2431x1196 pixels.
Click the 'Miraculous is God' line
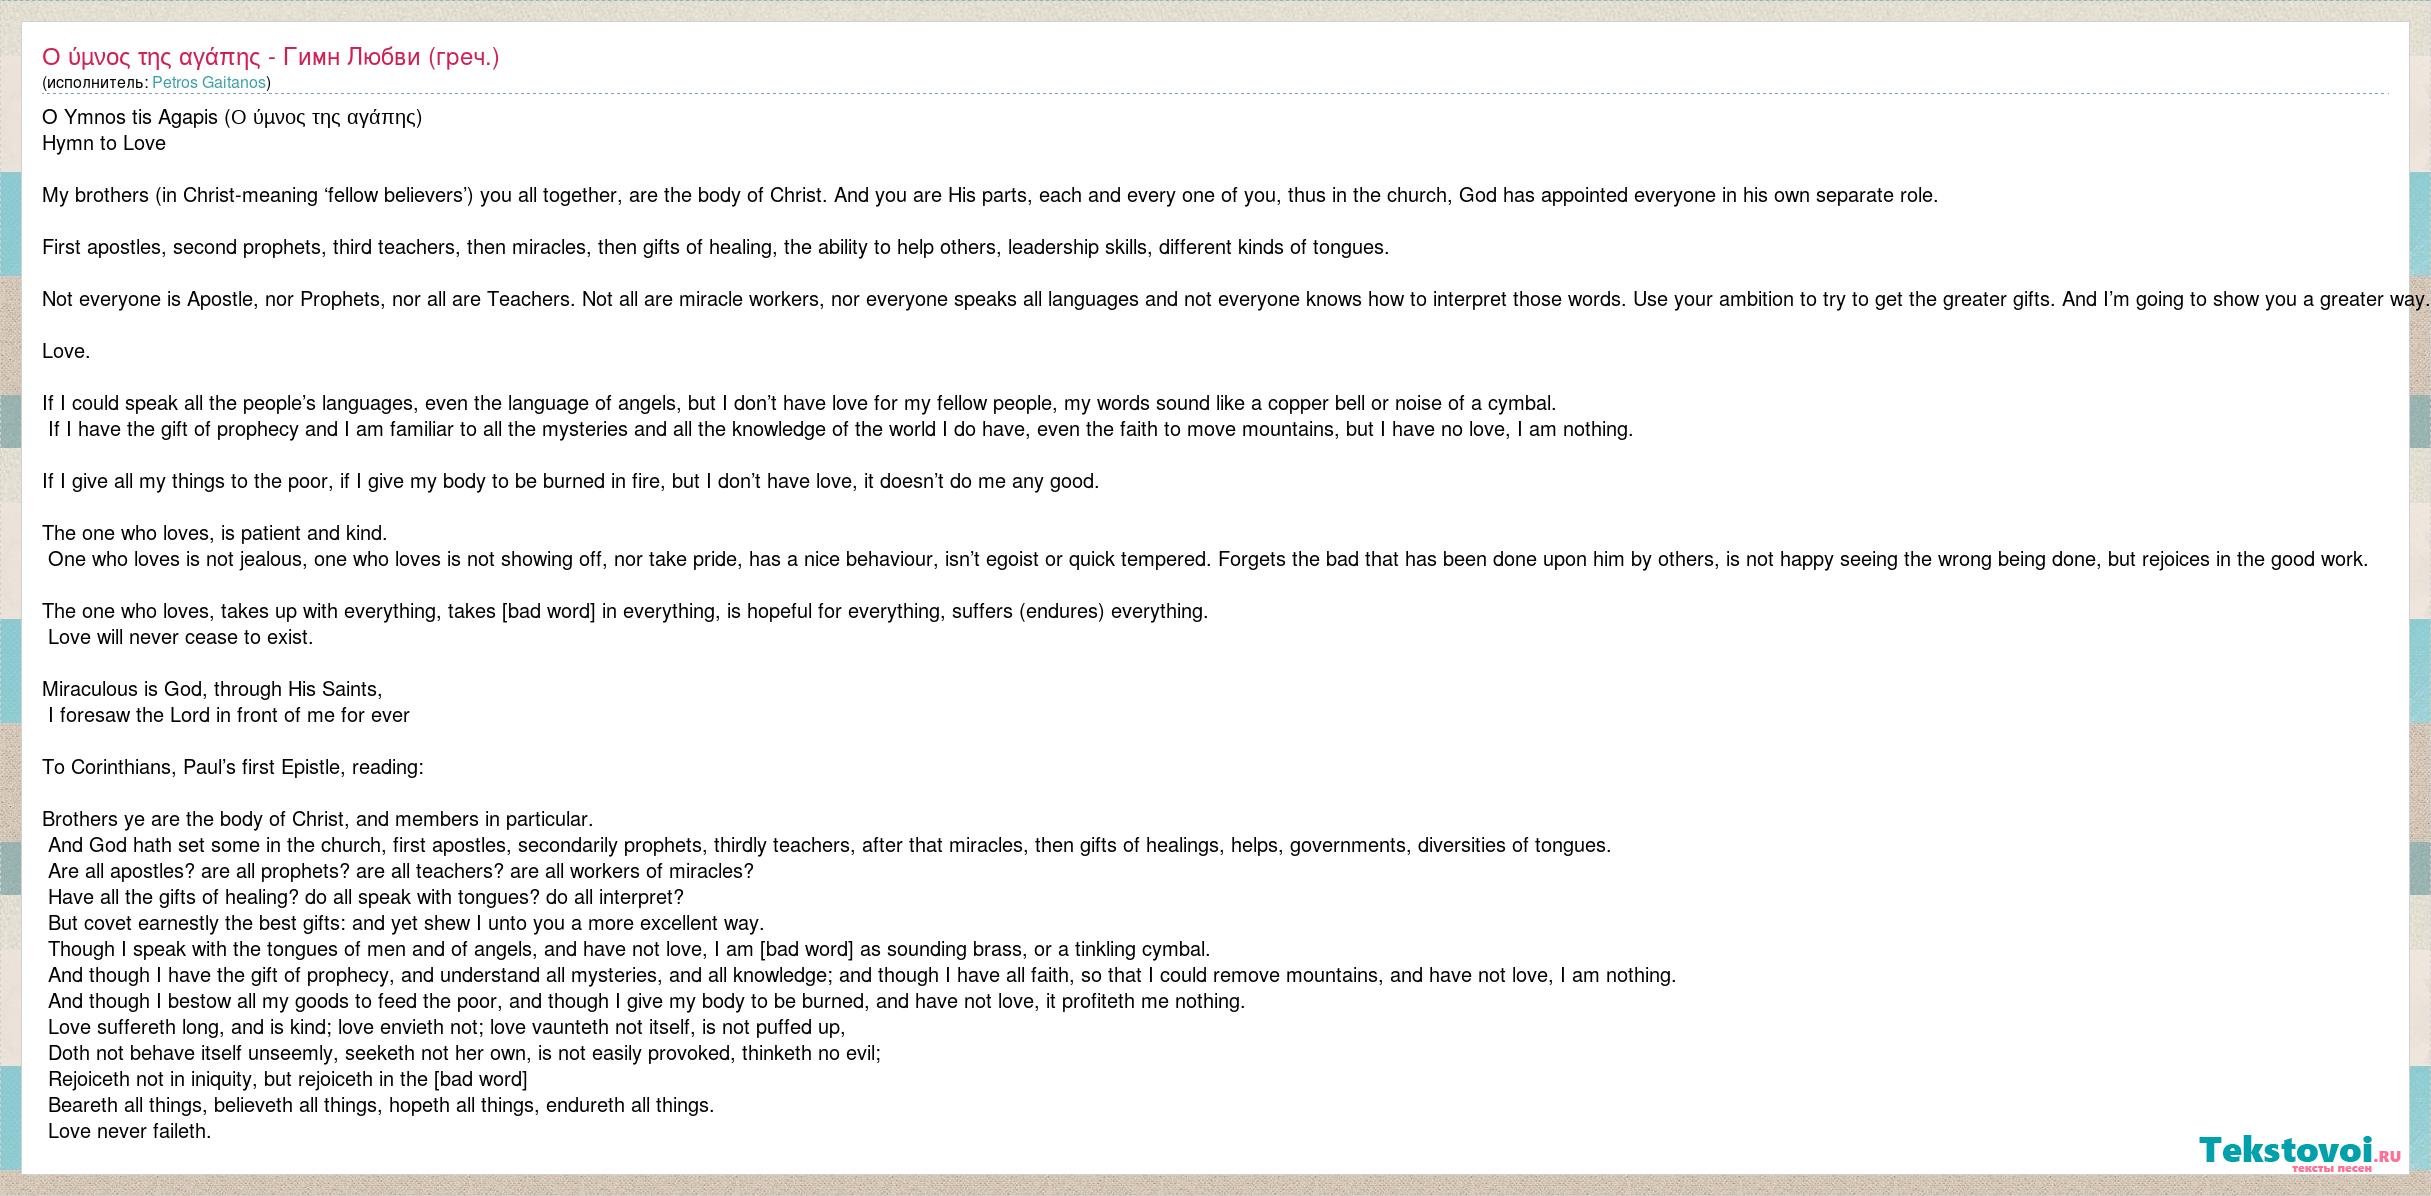212,689
